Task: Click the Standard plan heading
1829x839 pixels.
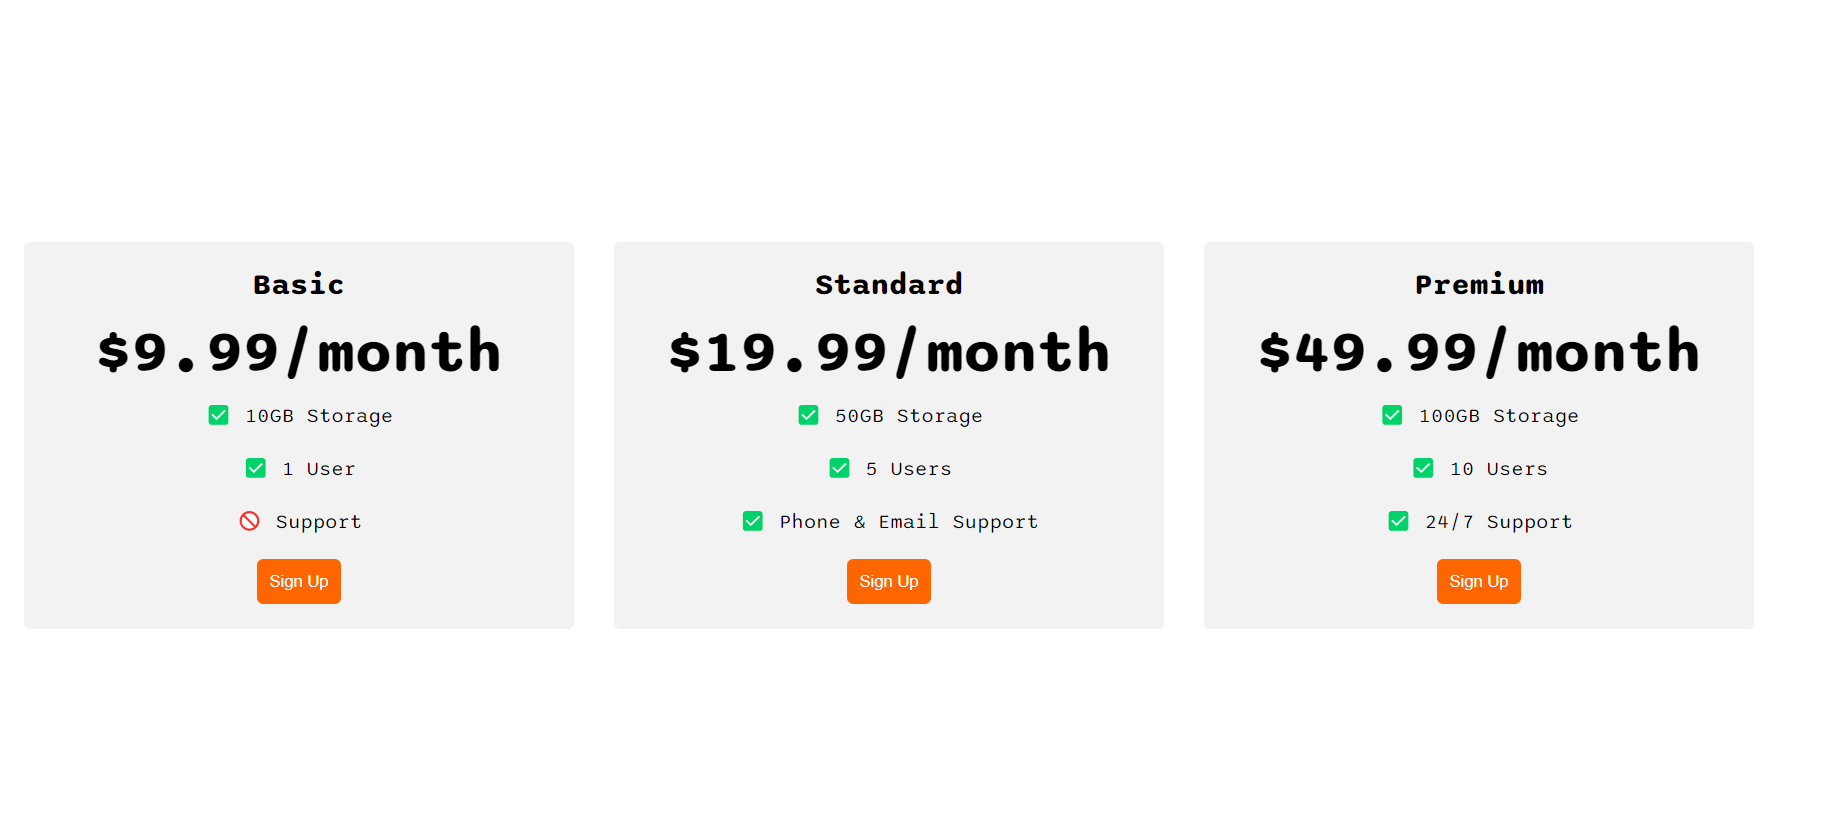Action: coord(889,285)
